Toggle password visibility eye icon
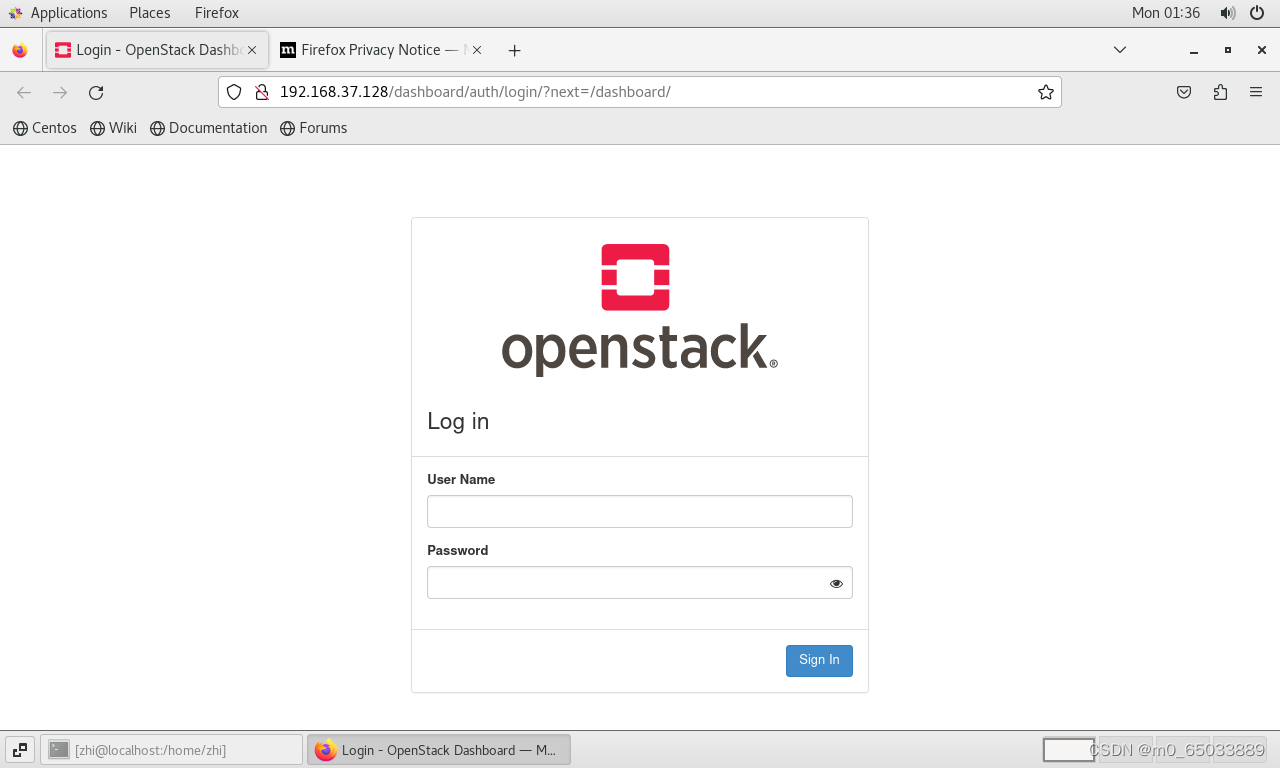 (836, 583)
